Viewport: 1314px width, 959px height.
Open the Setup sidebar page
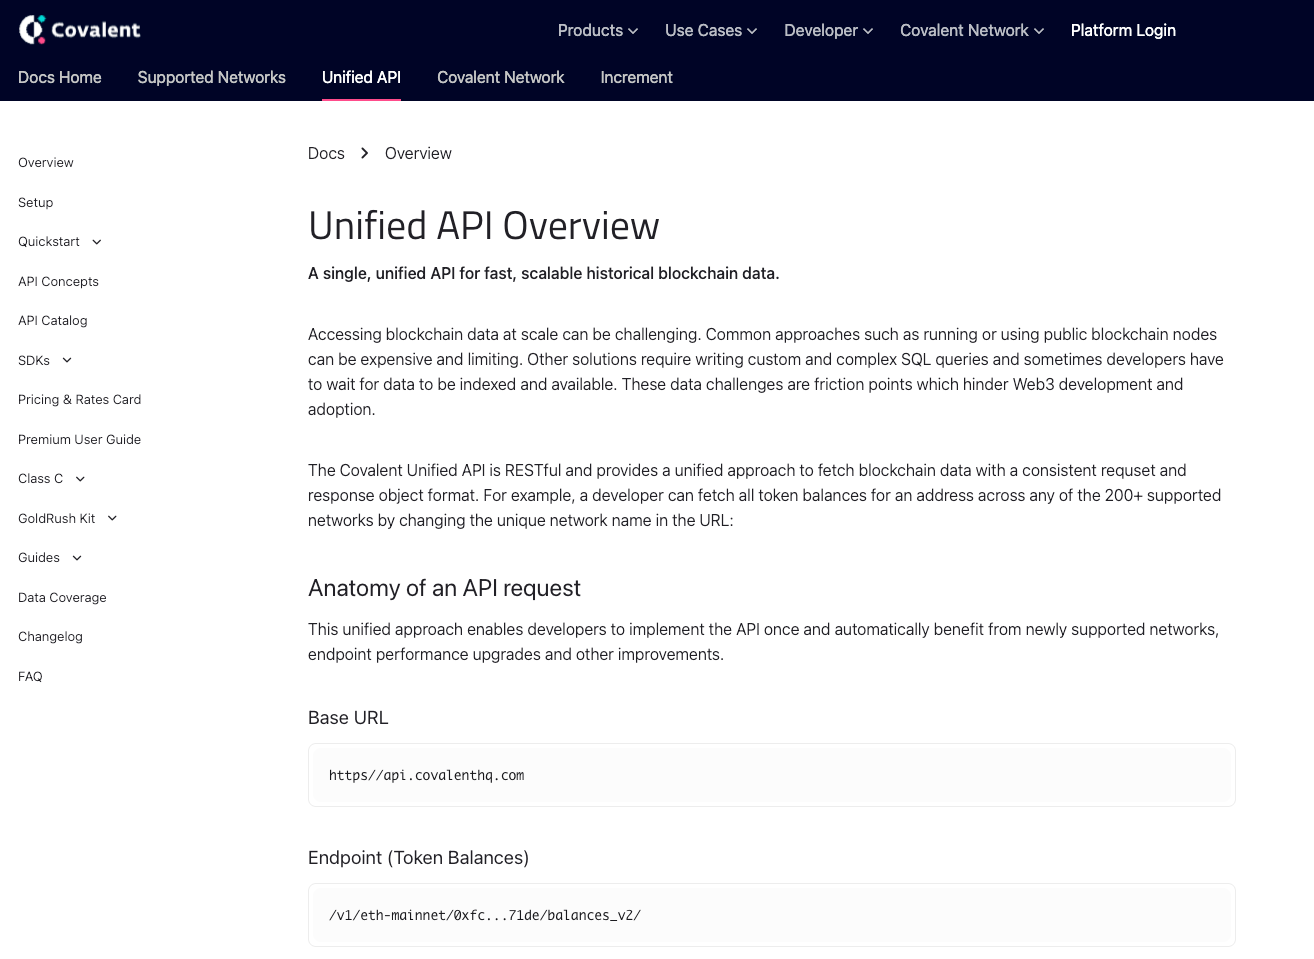tap(36, 202)
